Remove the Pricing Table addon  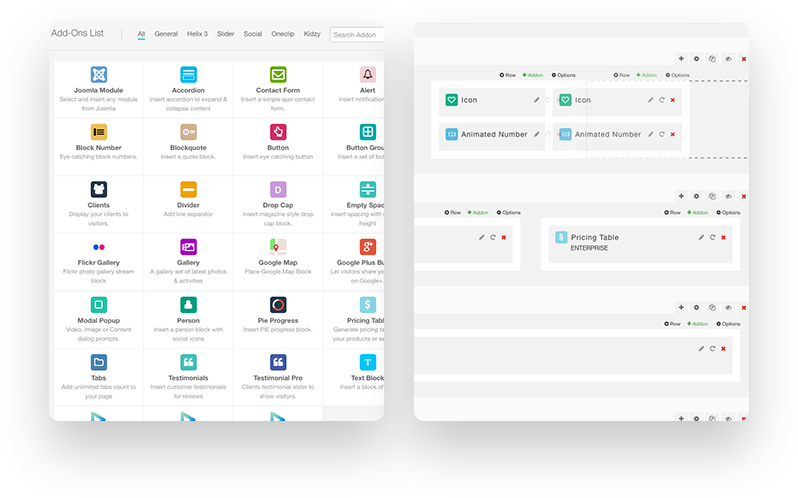(x=723, y=238)
